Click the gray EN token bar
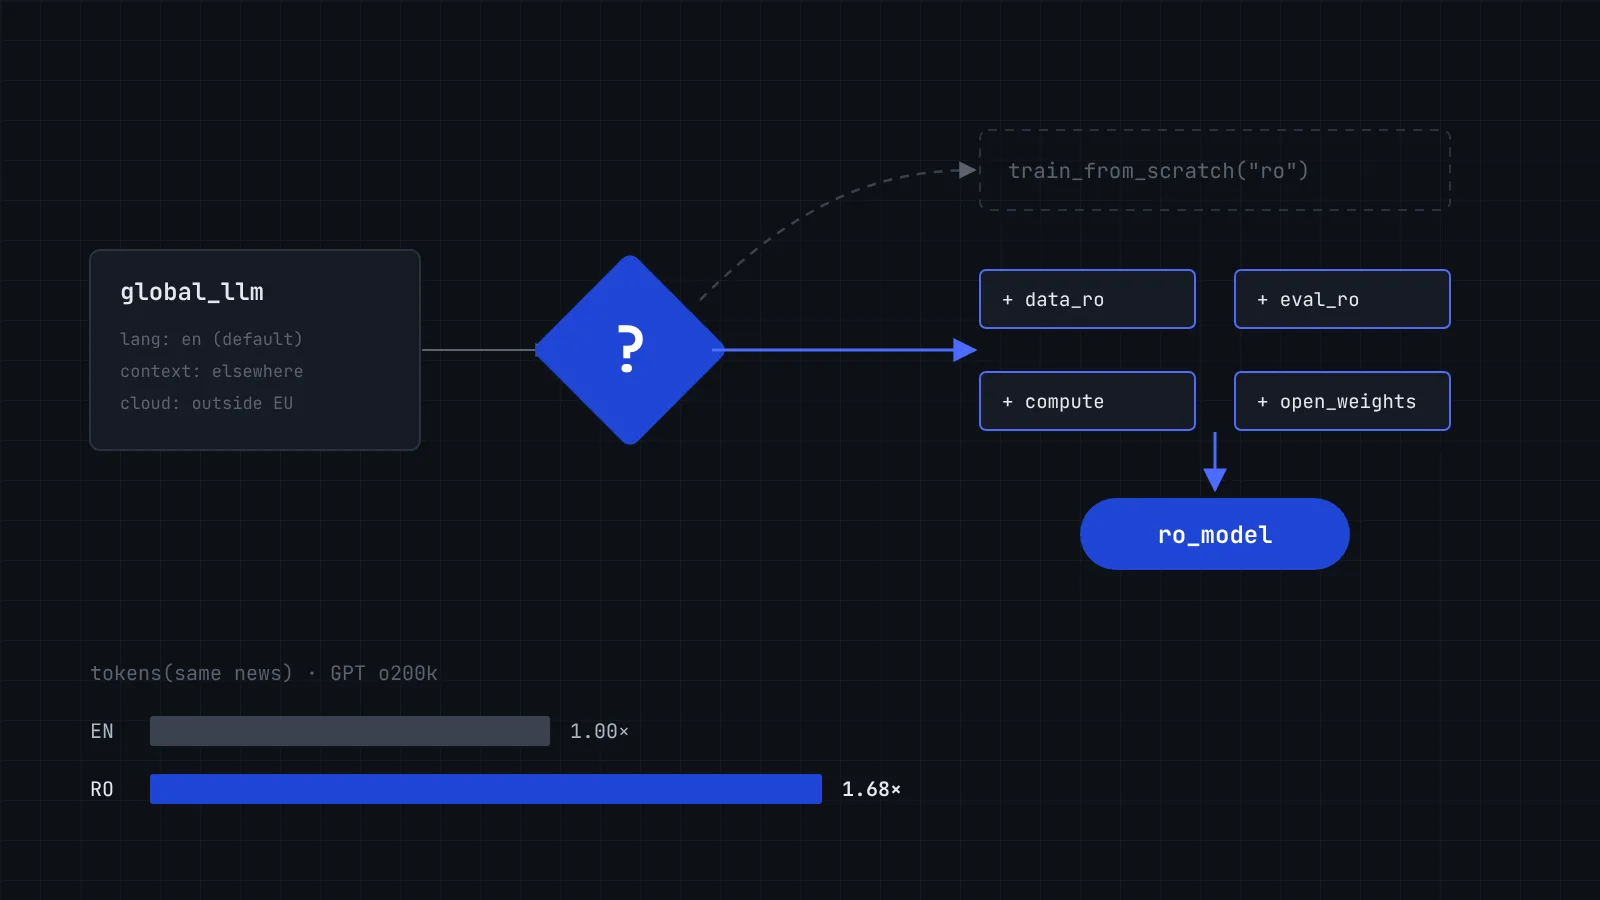 point(350,731)
